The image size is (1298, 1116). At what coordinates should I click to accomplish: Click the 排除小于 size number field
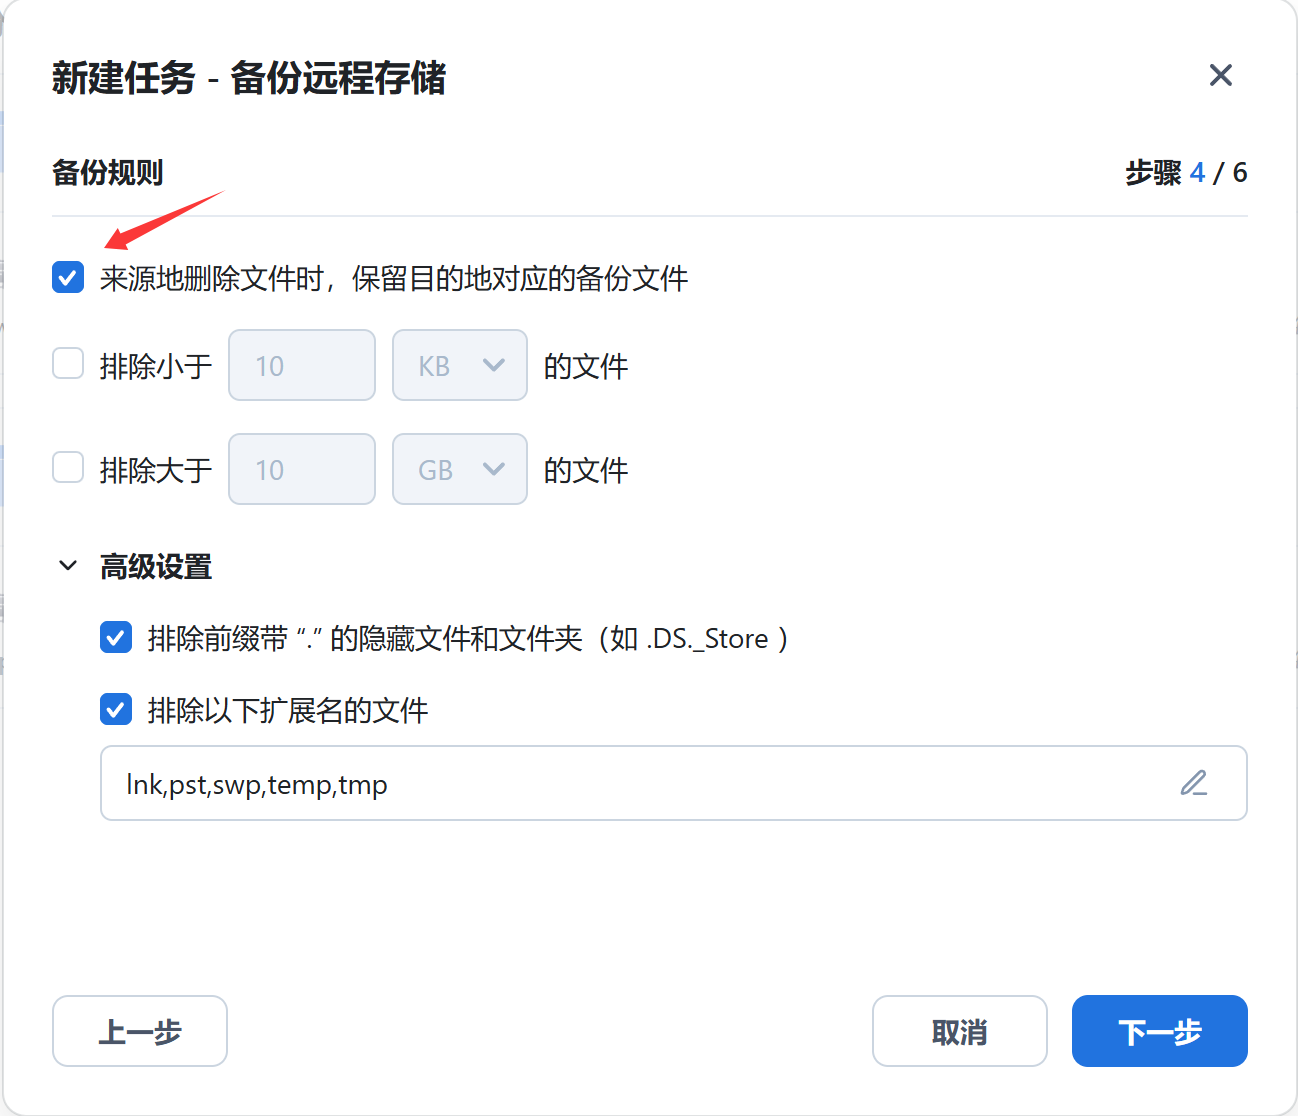point(302,365)
